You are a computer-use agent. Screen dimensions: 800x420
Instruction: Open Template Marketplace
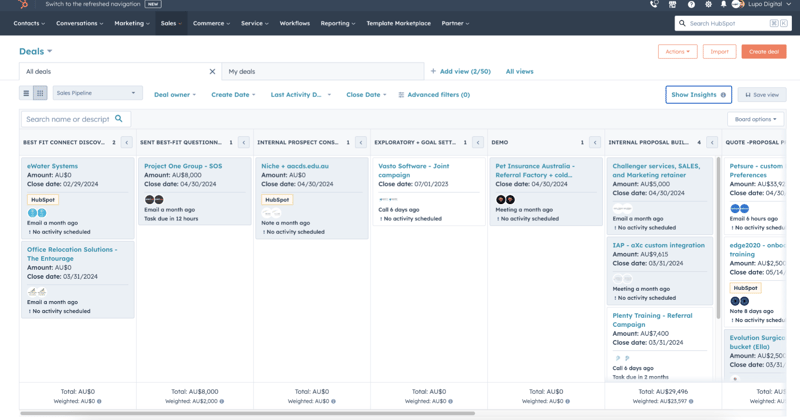point(398,23)
